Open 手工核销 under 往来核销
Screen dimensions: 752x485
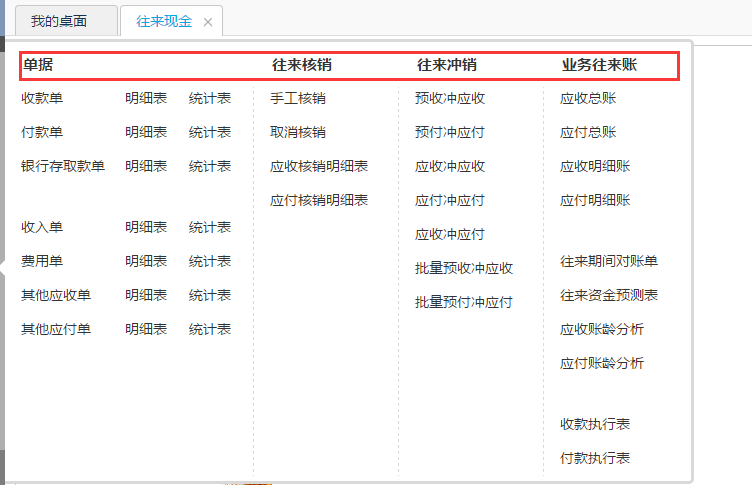pos(297,98)
